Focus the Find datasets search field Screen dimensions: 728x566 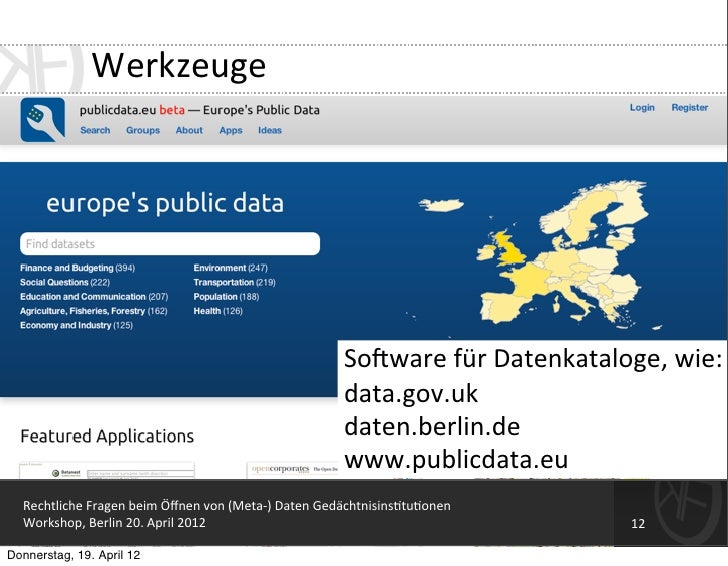click(x=170, y=244)
